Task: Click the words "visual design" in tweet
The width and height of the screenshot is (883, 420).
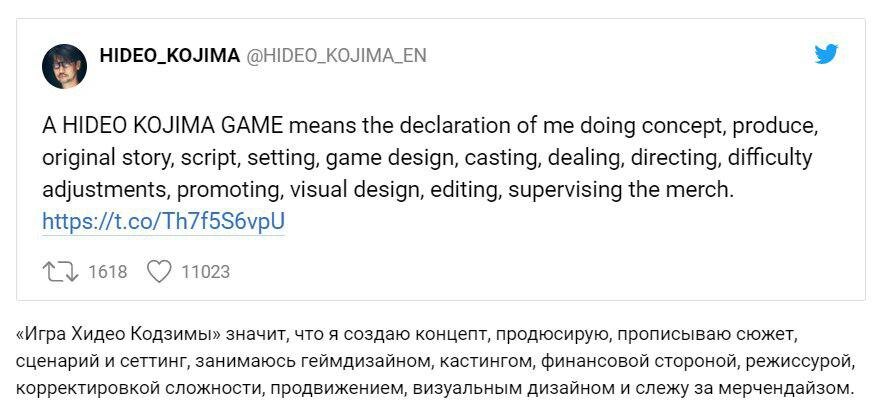Action: (x=355, y=190)
